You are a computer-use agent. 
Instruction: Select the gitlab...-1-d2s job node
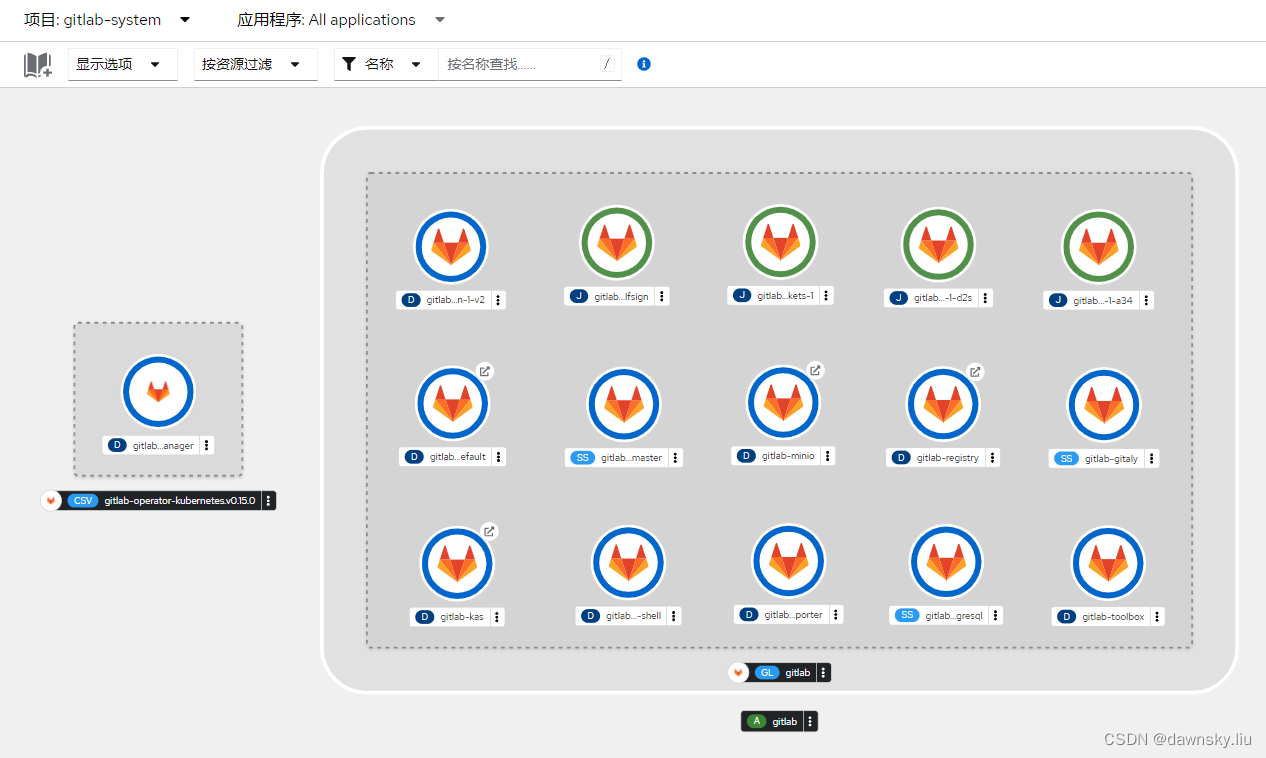[x=939, y=245]
